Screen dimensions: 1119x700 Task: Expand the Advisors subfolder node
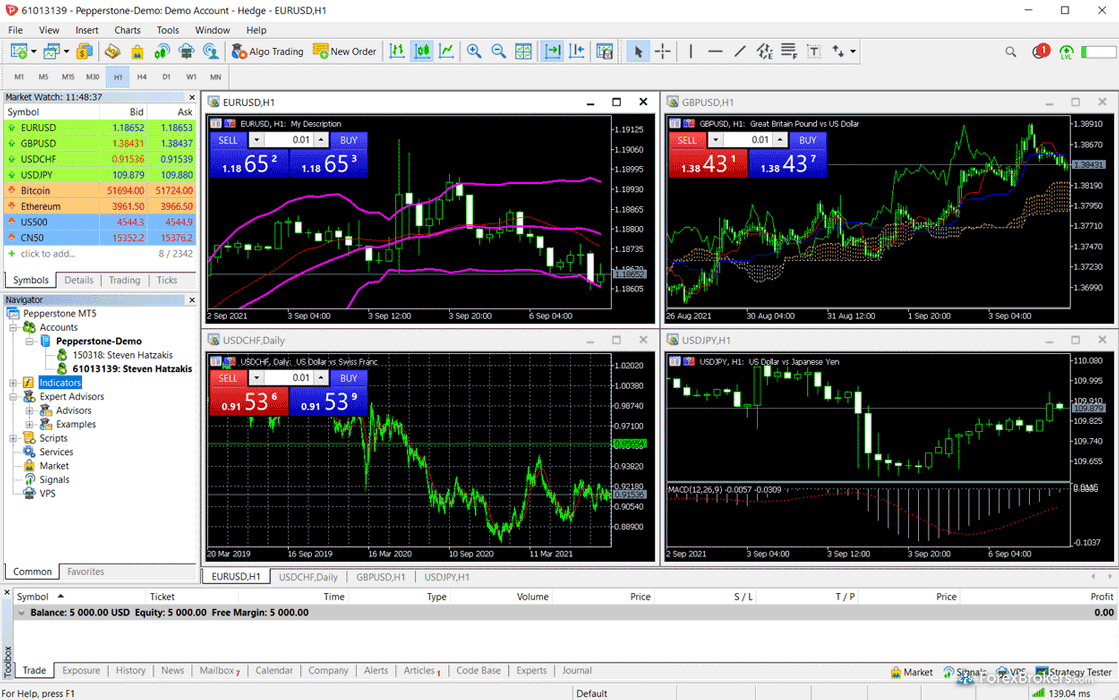pos(29,411)
